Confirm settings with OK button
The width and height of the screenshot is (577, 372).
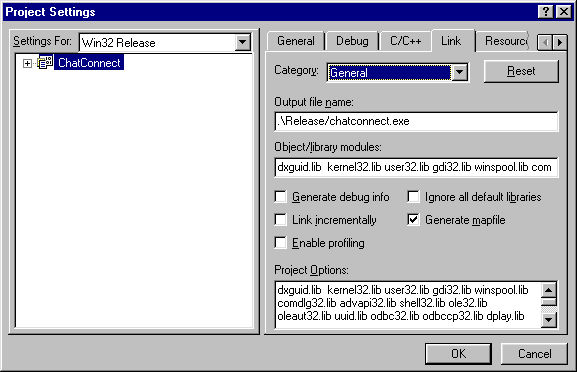coord(459,354)
